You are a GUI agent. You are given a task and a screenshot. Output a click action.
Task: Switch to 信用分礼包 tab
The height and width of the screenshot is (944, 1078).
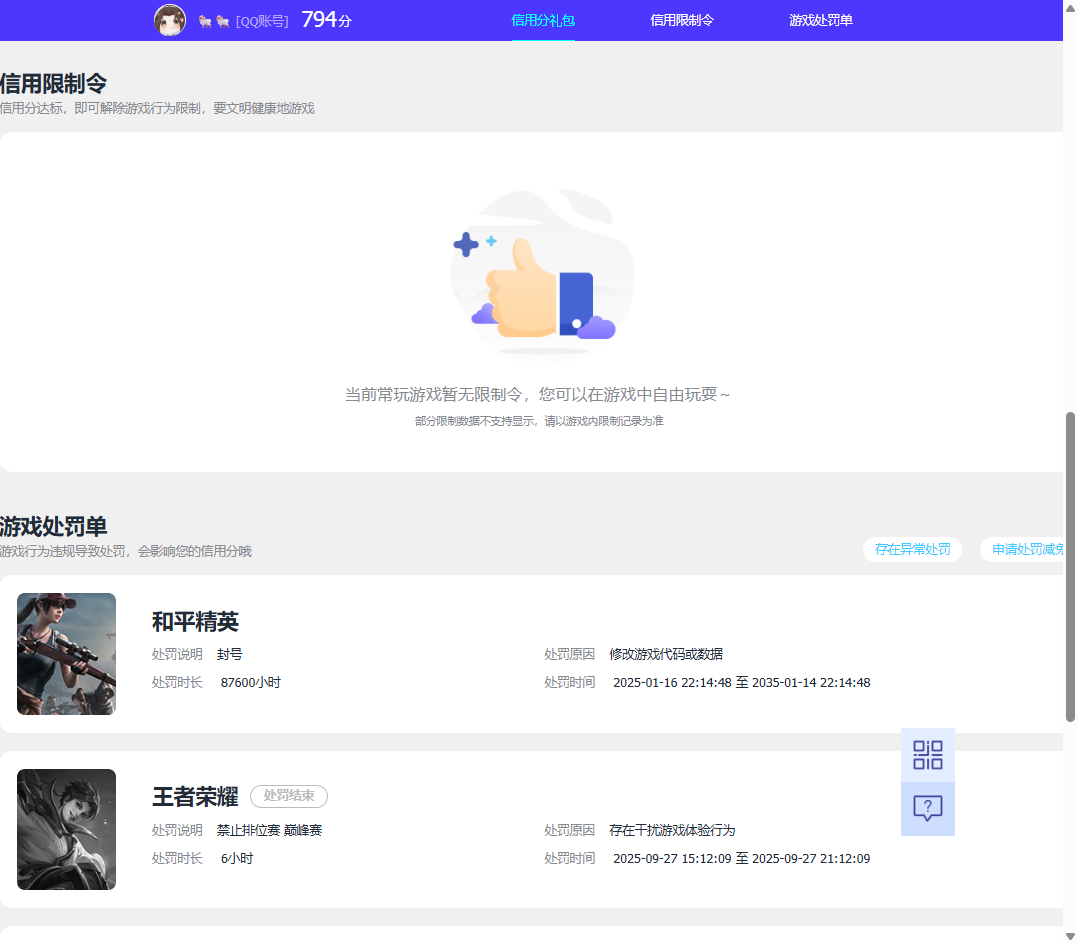[543, 21]
